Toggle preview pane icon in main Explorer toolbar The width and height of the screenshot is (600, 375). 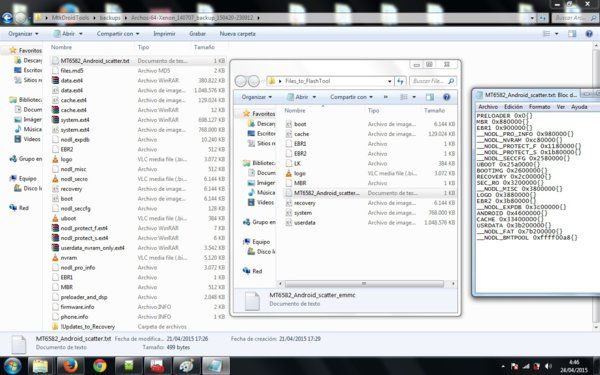(x=572, y=34)
